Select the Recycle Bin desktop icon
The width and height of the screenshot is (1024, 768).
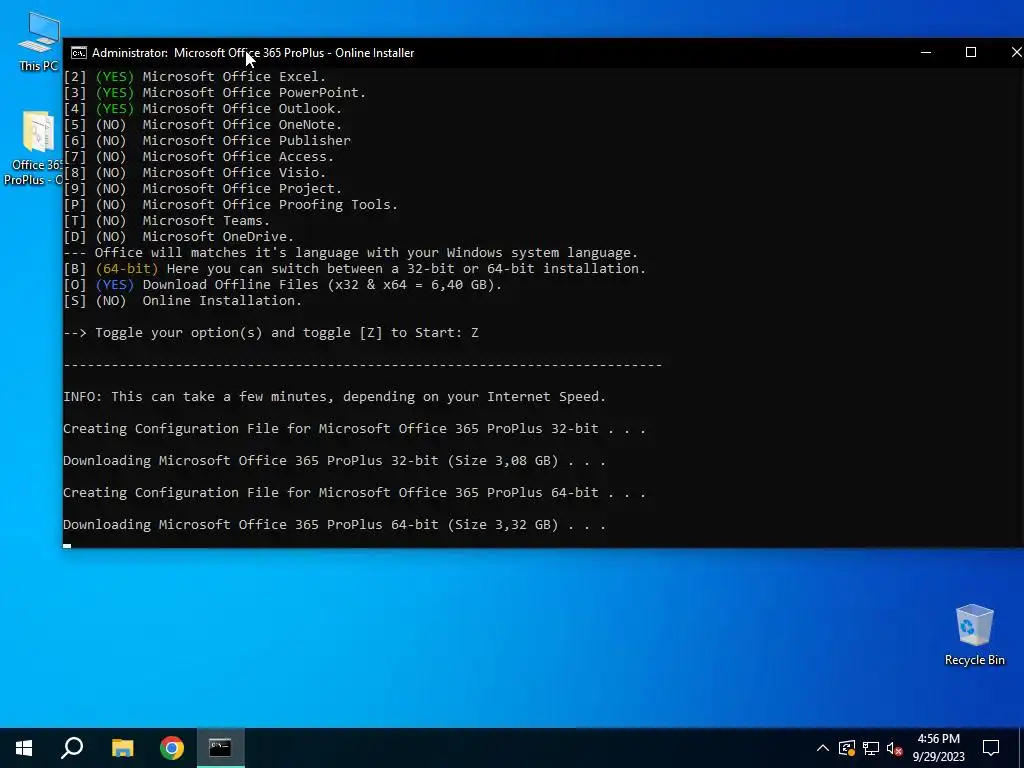(974, 635)
